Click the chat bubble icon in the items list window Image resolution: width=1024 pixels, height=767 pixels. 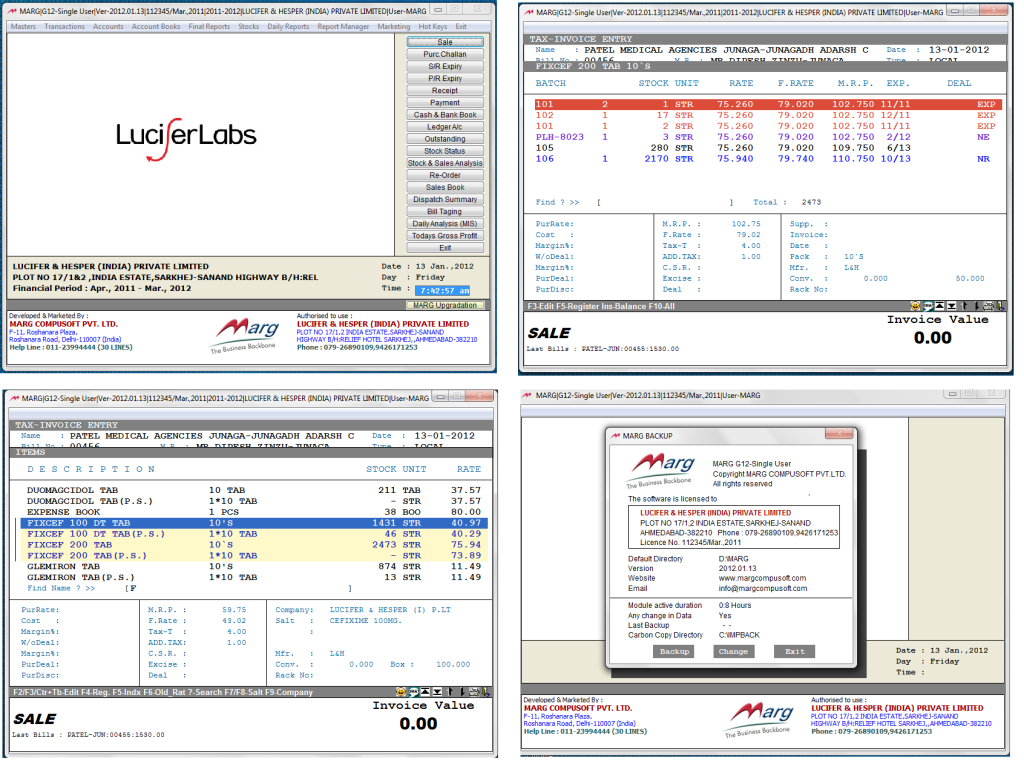pyautogui.click(x=413, y=691)
